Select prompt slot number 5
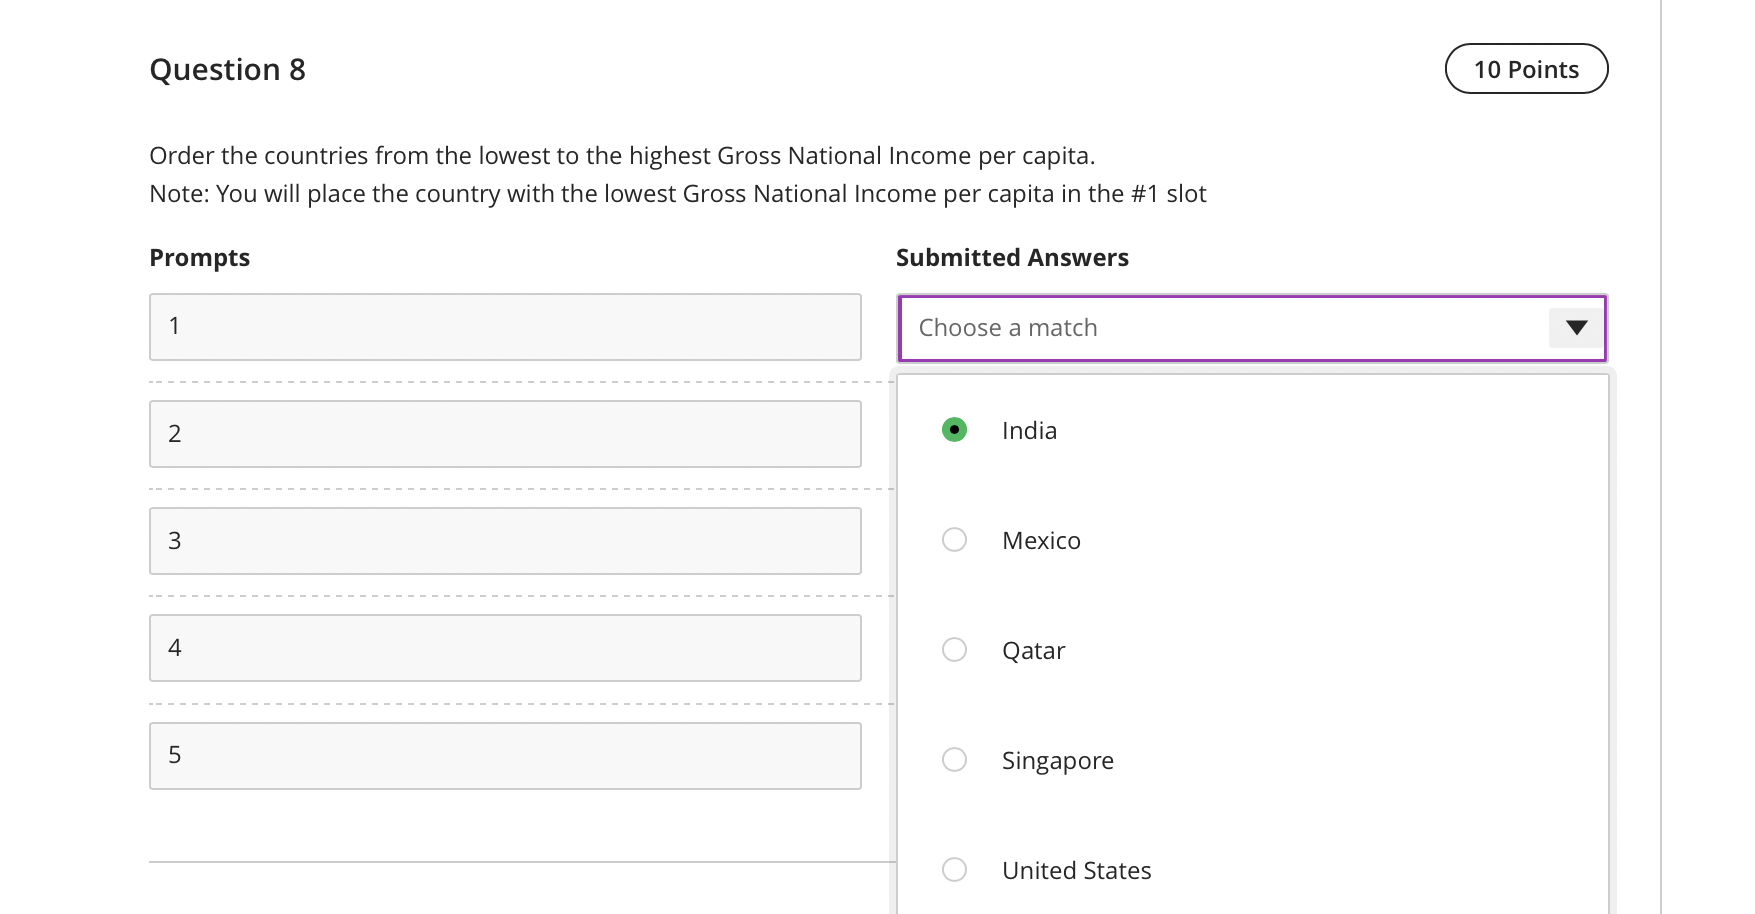This screenshot has height=914, width=1755. [505, 755]
